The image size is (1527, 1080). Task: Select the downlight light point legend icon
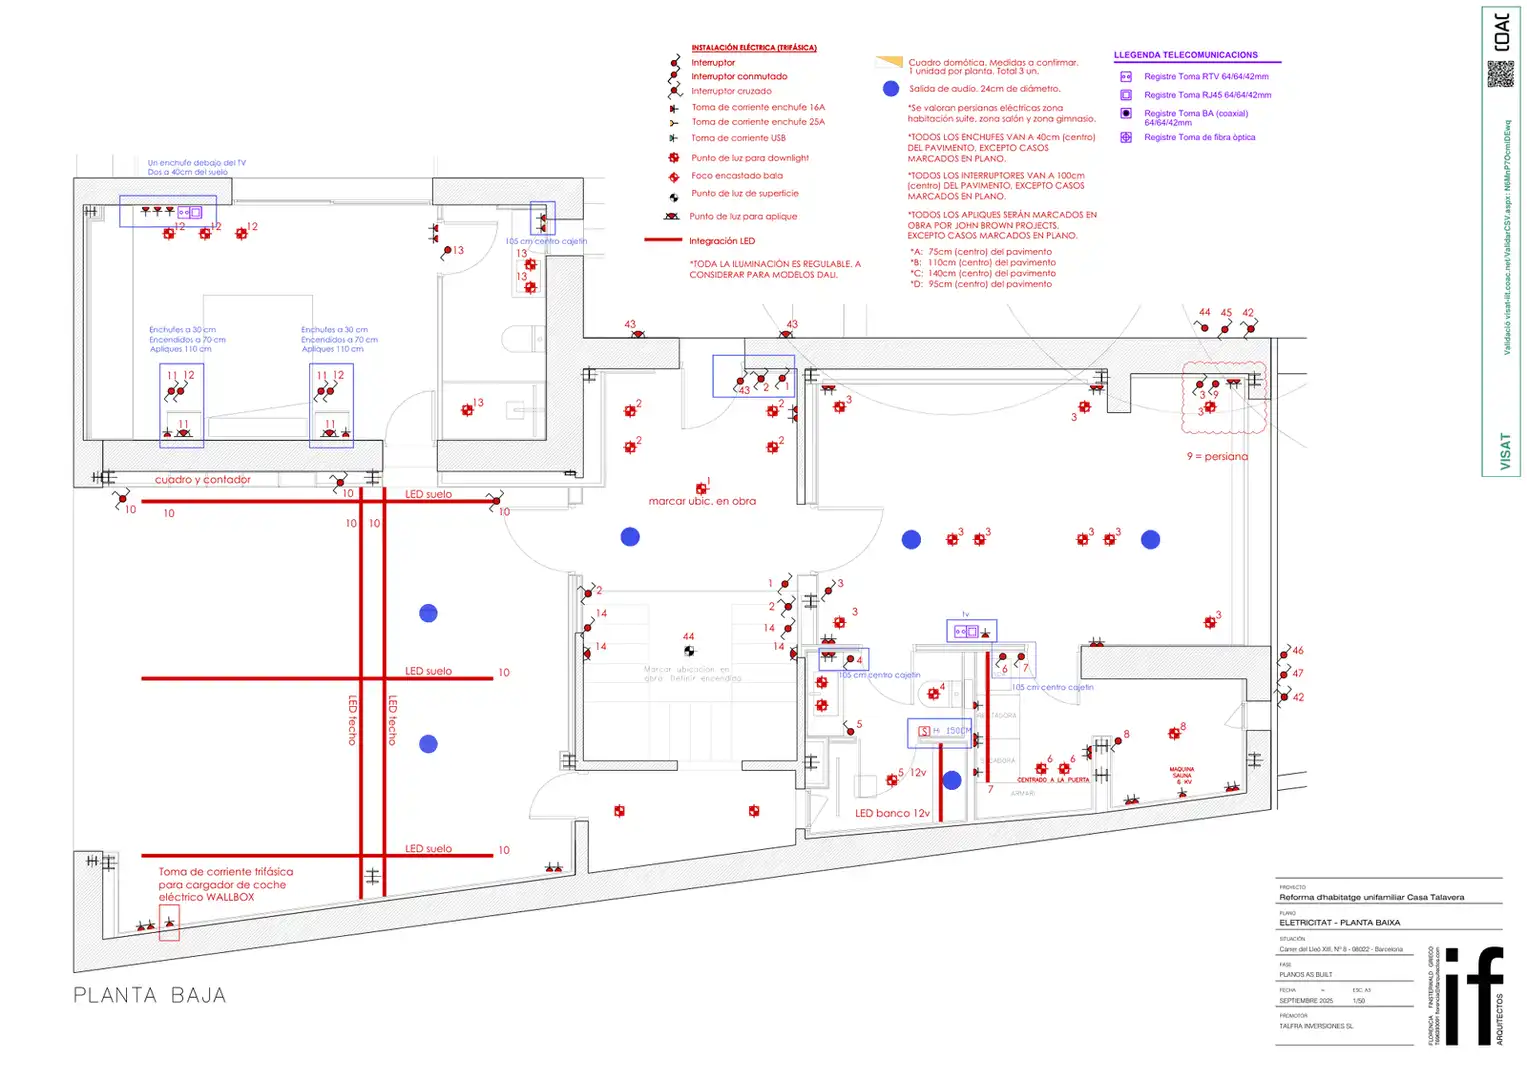[674, 158]
